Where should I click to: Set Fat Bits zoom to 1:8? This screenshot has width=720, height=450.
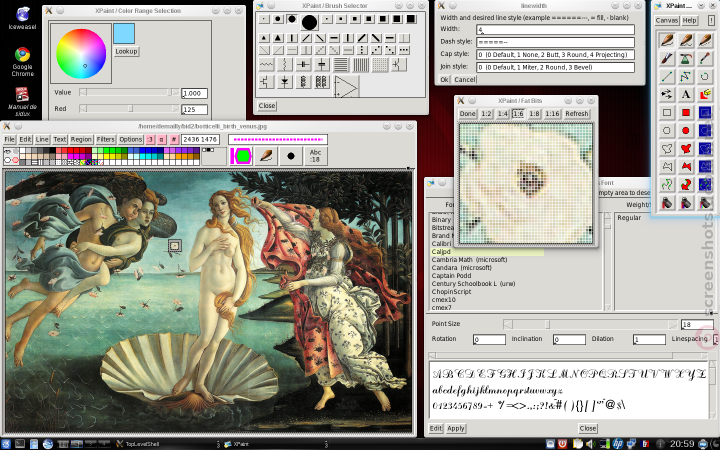click(x=534, y=113)
